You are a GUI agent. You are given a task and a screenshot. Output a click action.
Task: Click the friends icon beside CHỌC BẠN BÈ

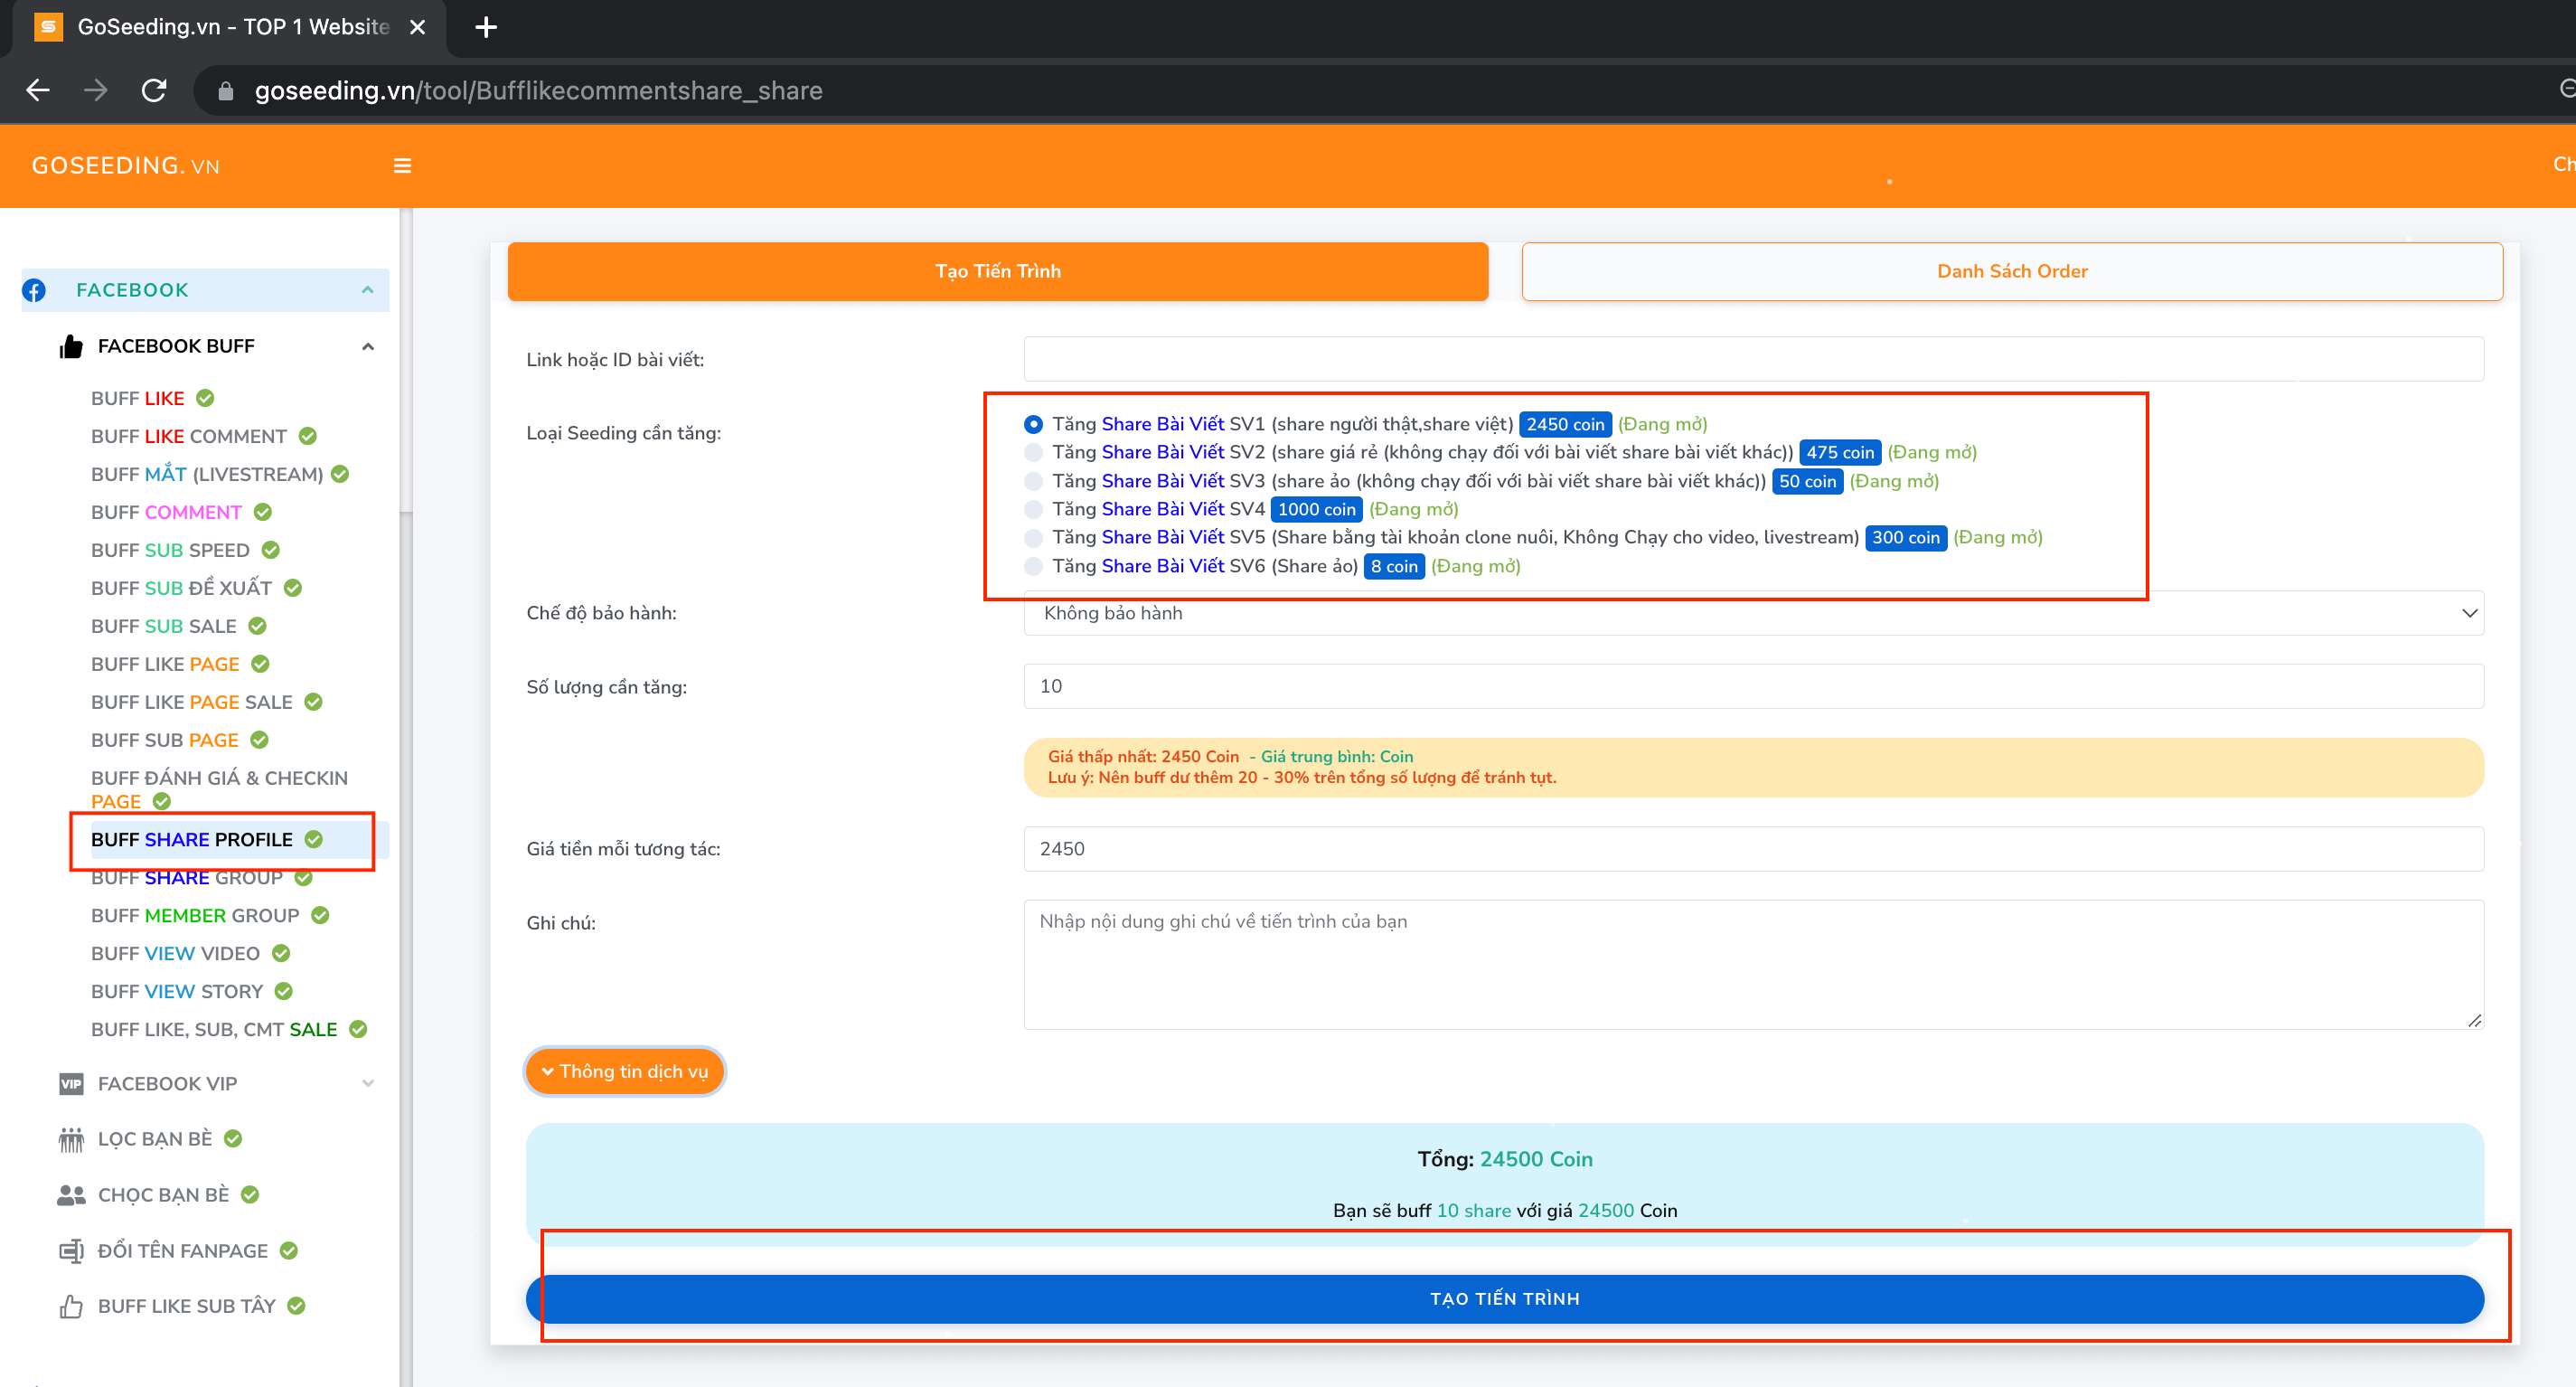(71, 1195)
